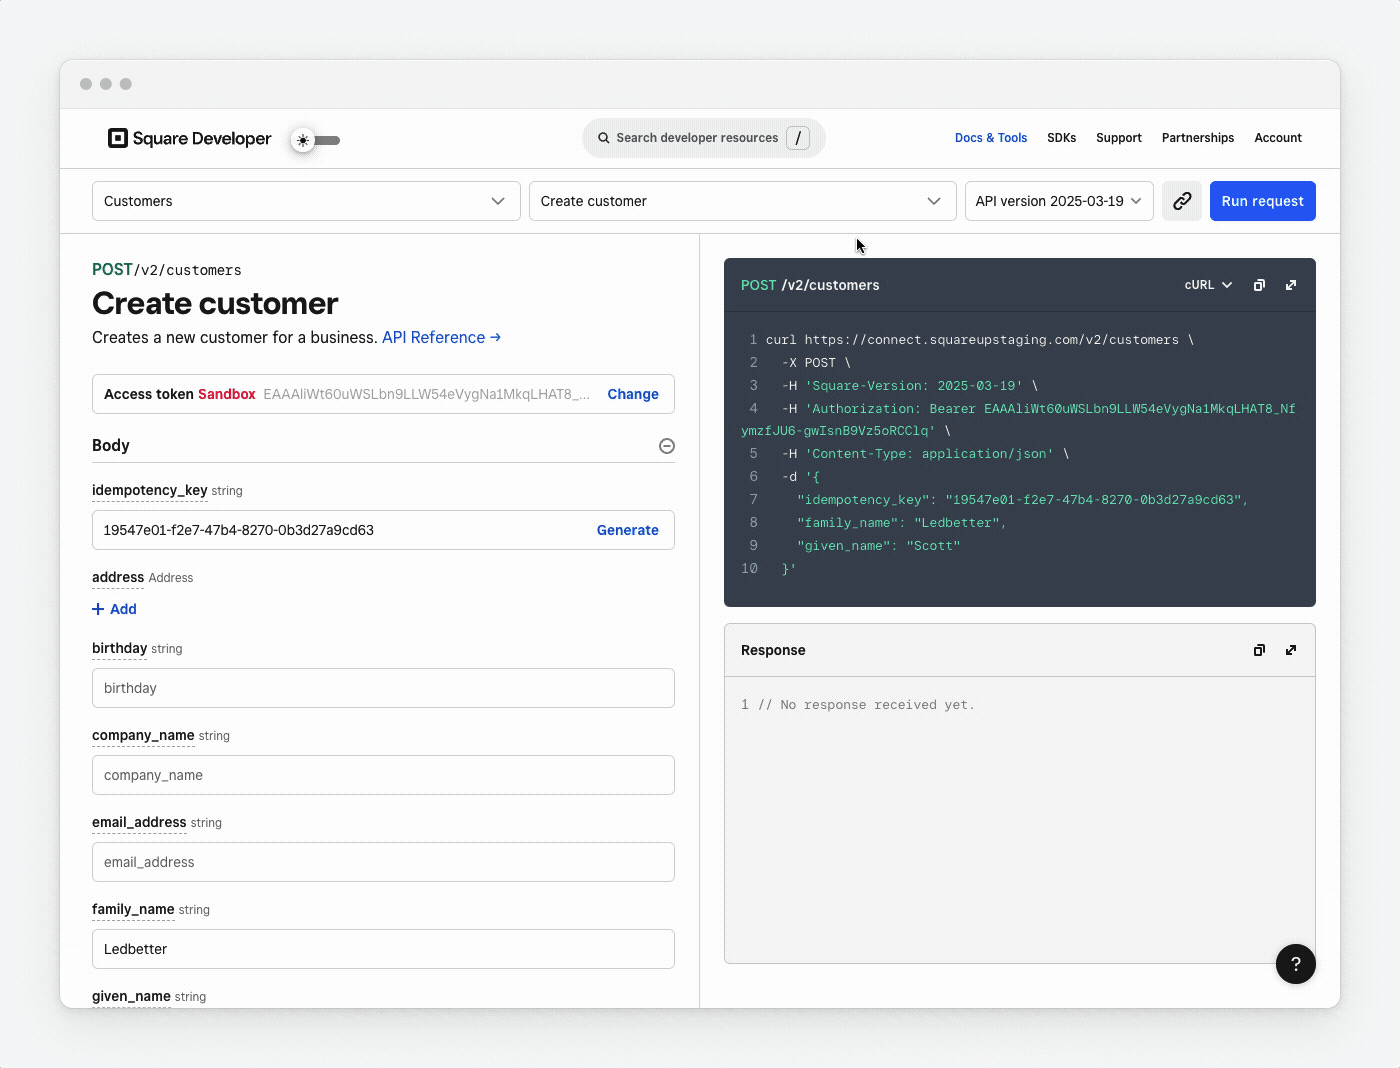Open the API Reference link
Viewport: 1400px width, 1068px height.
[441, 338]
